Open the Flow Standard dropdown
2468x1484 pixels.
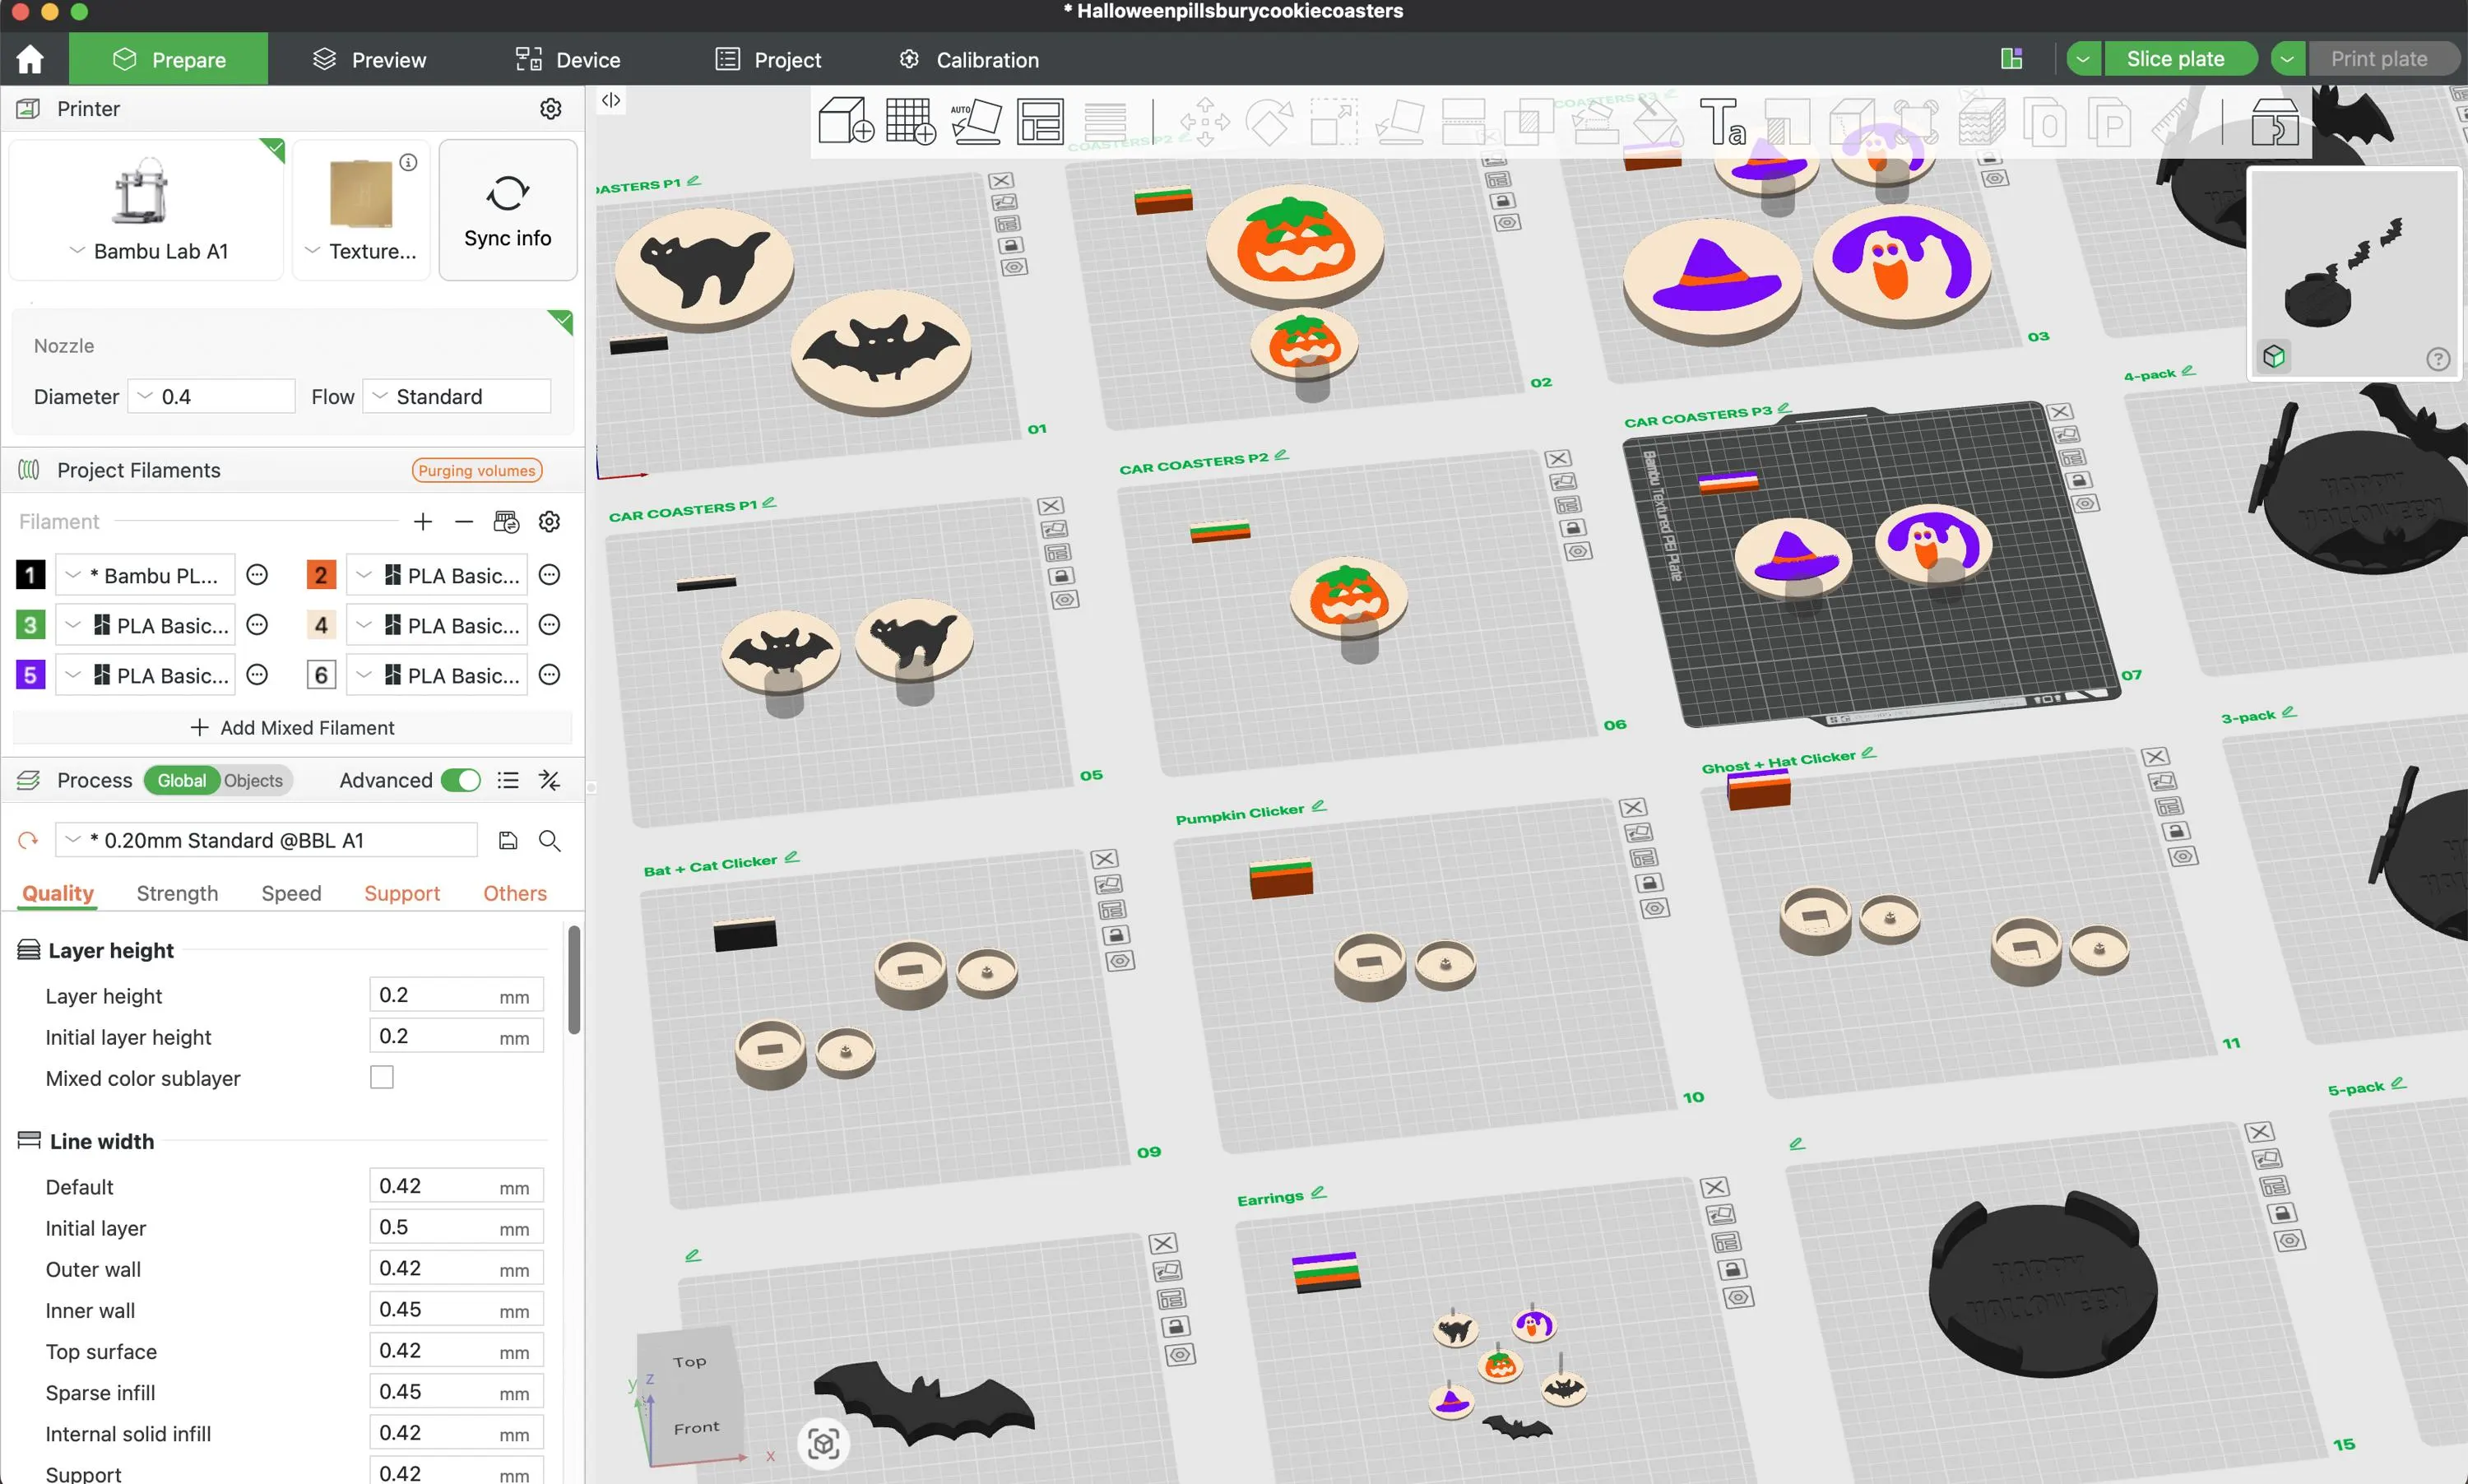click(456, 396)
